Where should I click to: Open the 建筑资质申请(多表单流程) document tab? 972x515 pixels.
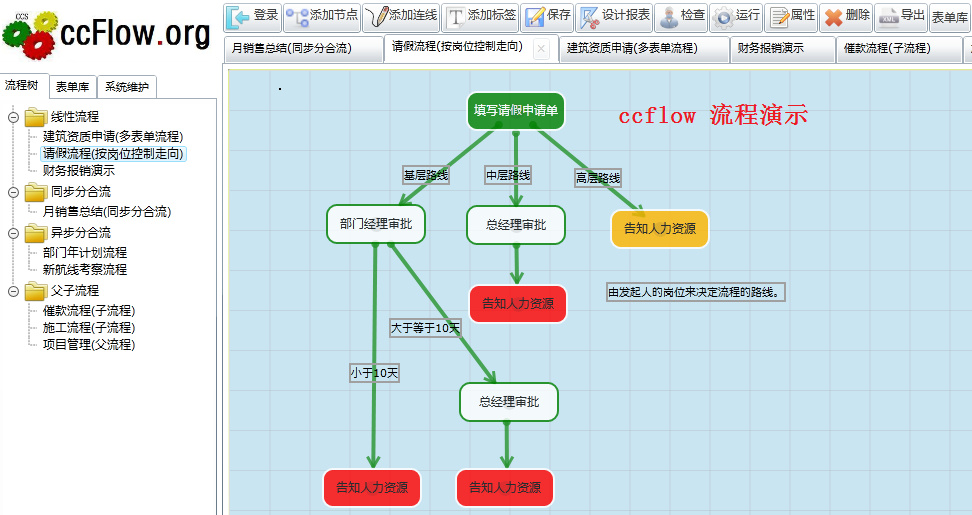[644, 48]
